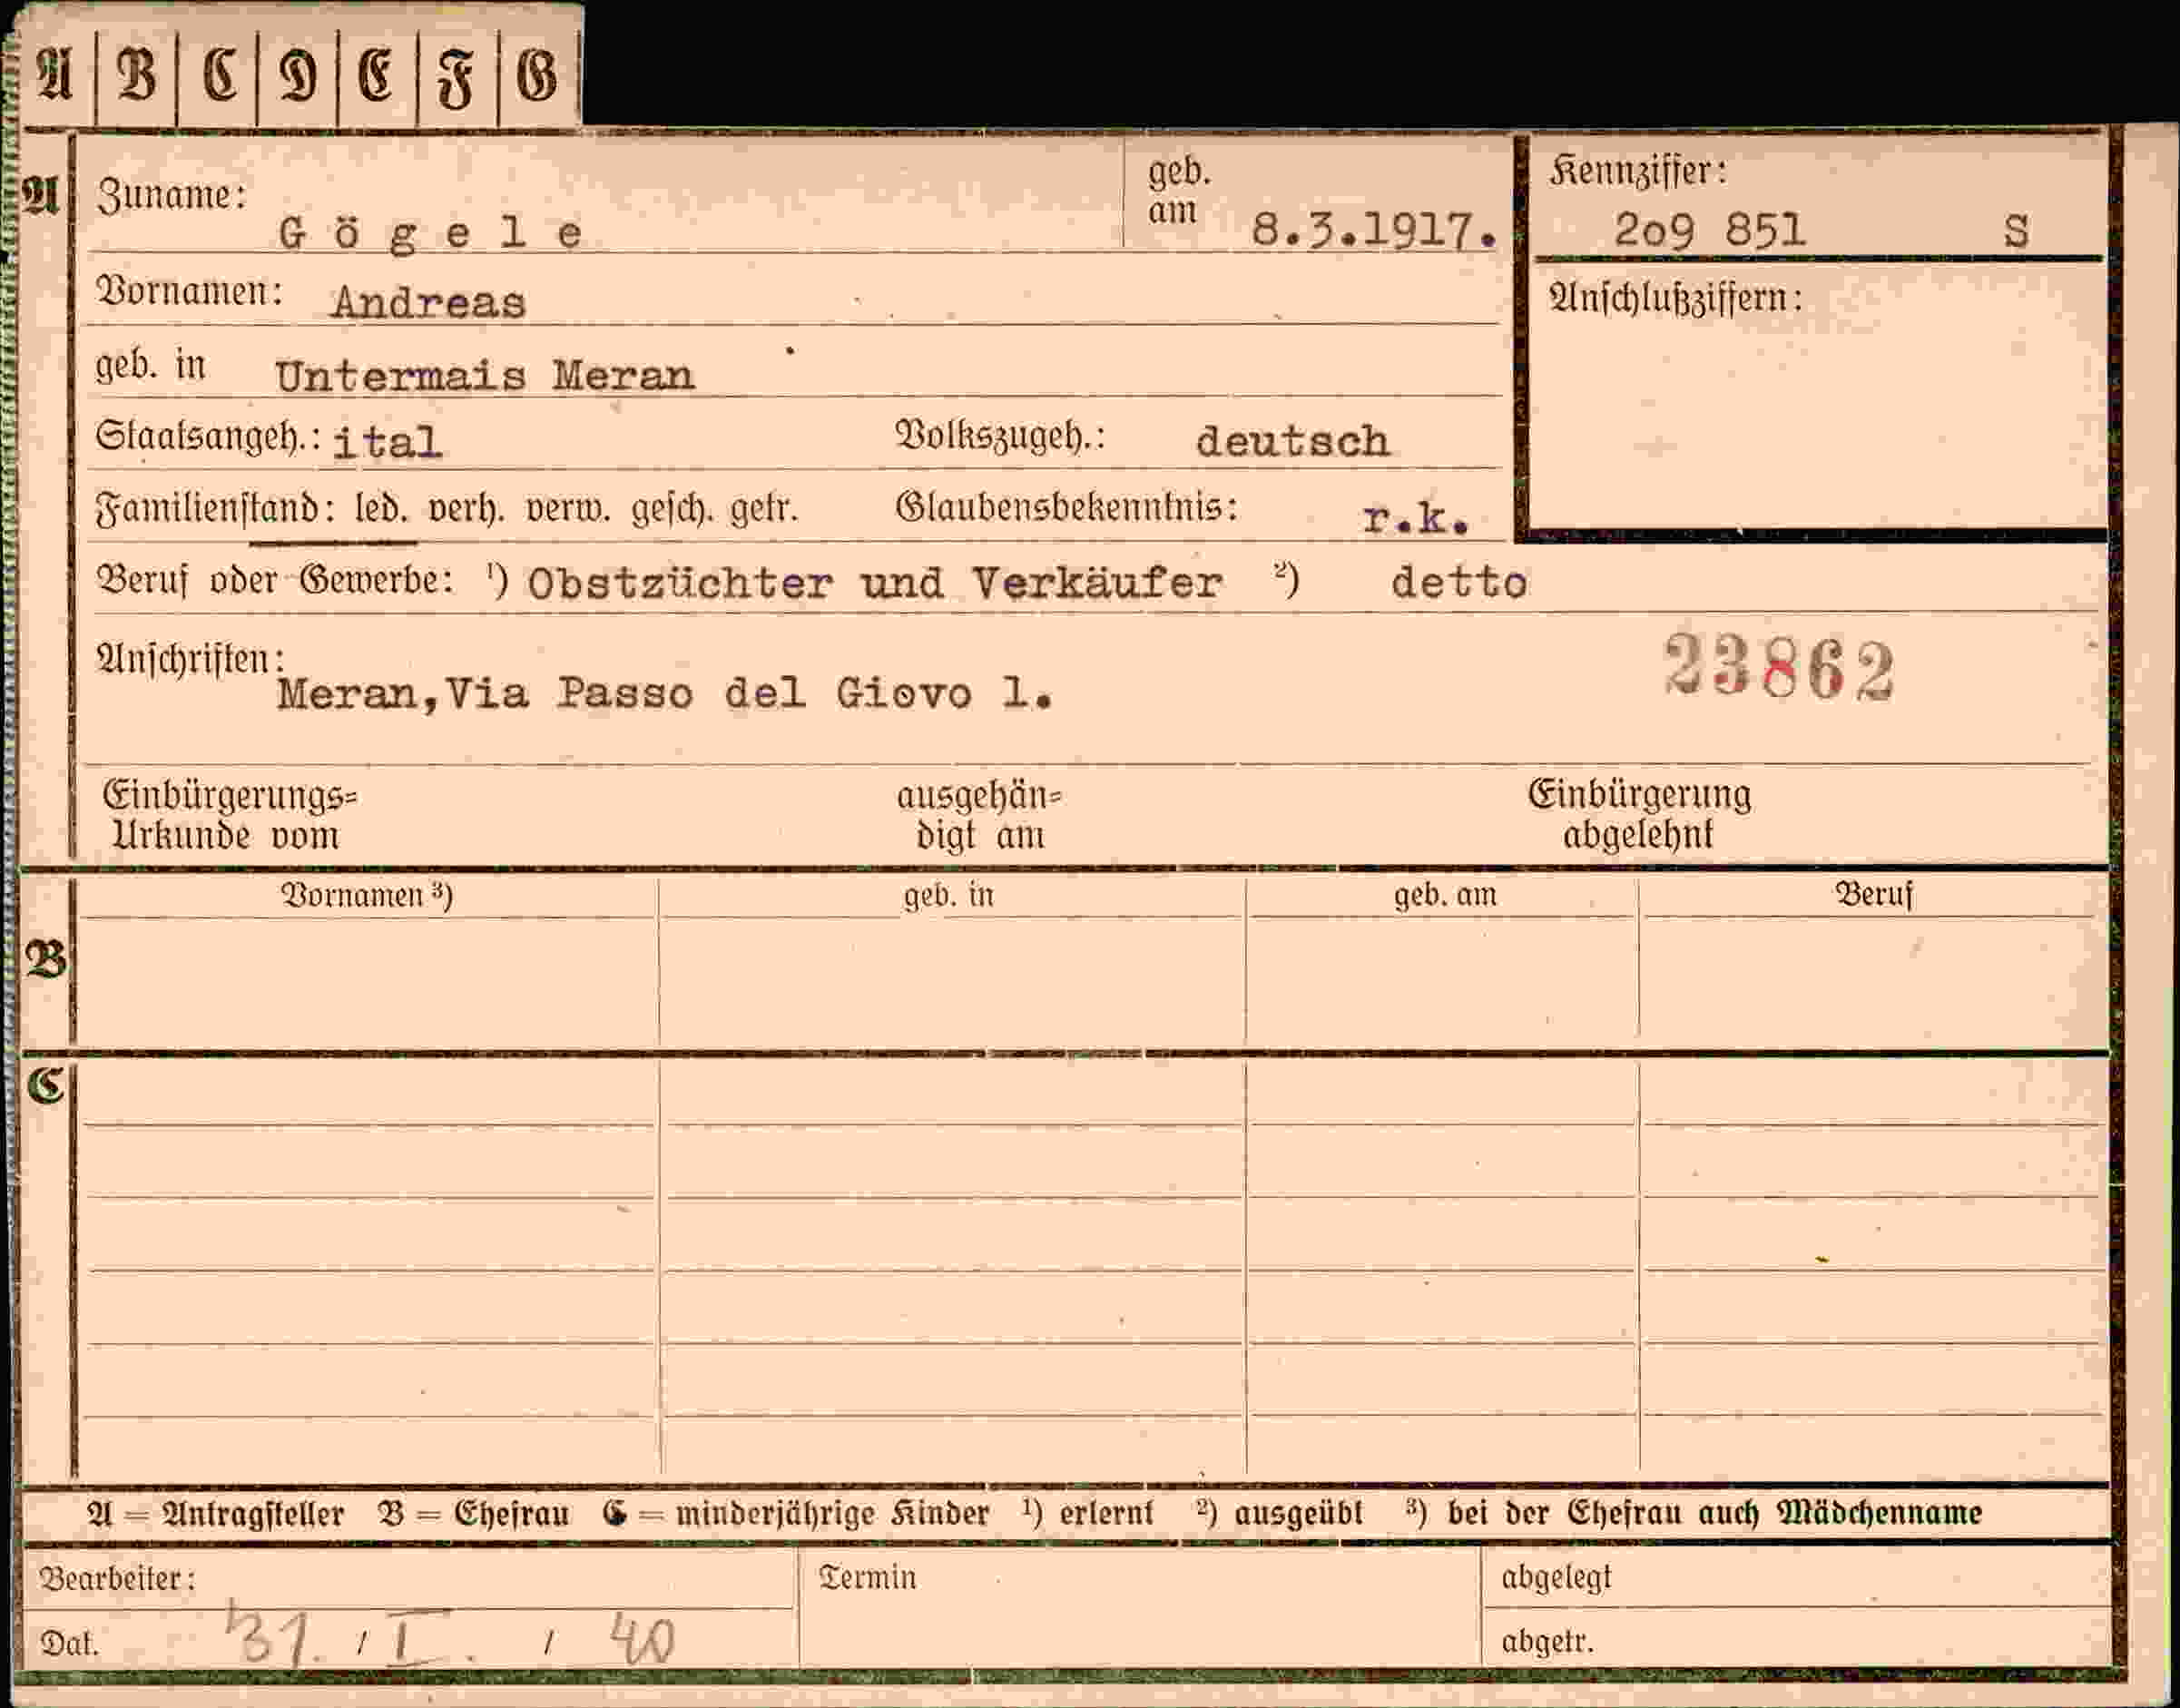
Task: Click legend text 'B = Ehefrau'
Action: click(473, 1513)
